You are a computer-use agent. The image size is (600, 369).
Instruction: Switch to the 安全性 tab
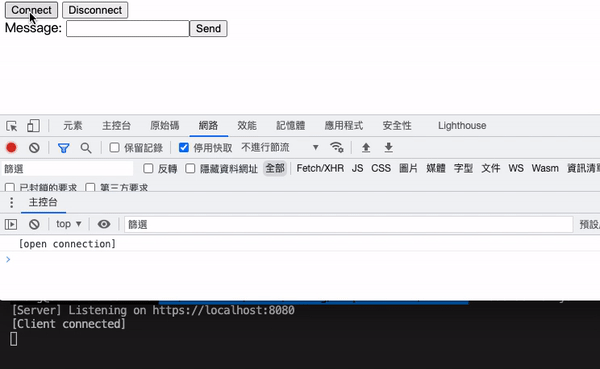397,126
